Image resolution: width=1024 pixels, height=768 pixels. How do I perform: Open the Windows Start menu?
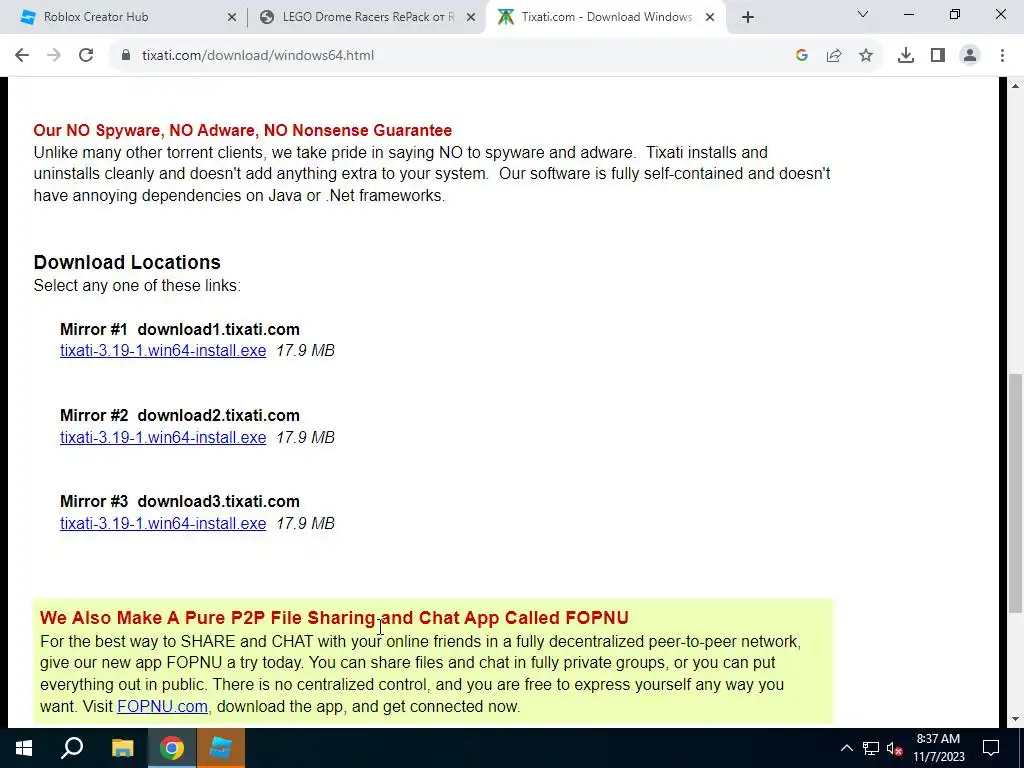pyautogui.click(x=24, y=748)
